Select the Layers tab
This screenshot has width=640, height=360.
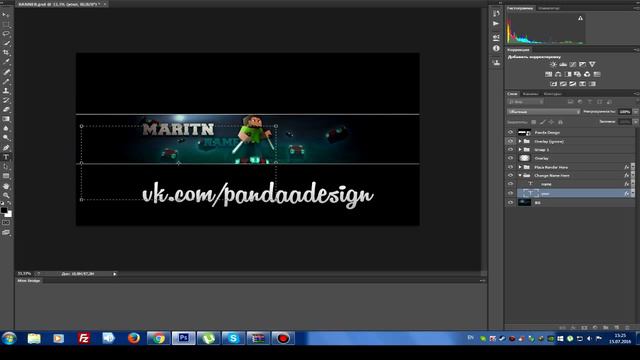pos(513,94)
